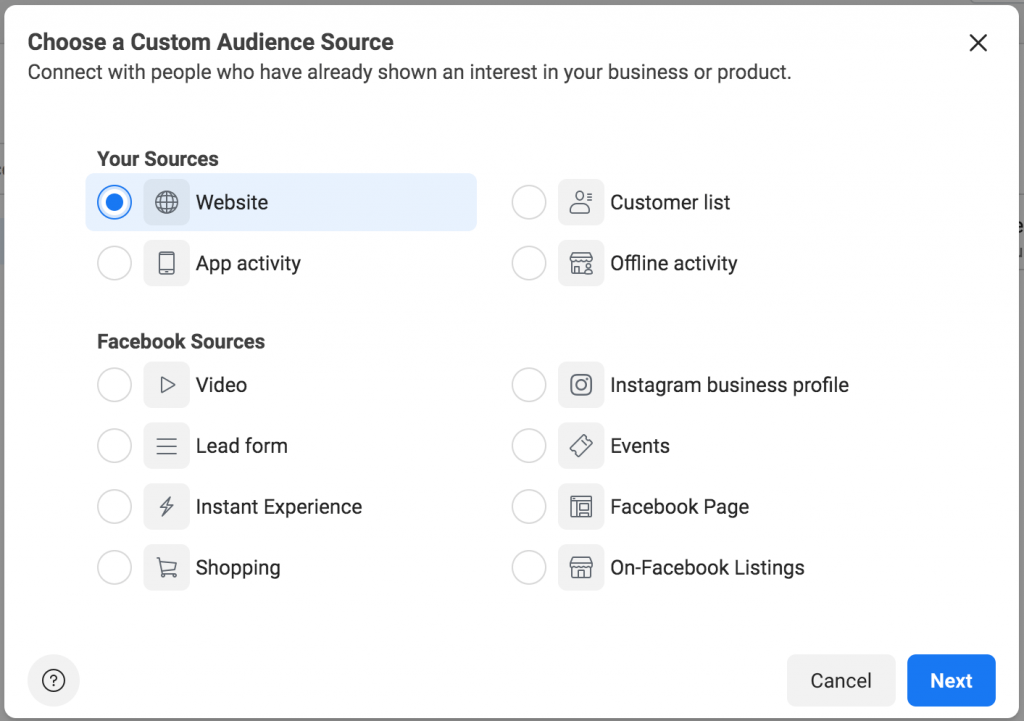The image size is (1024, 721).
Task: Pick the App activity radio option
Action: point(114,263)
